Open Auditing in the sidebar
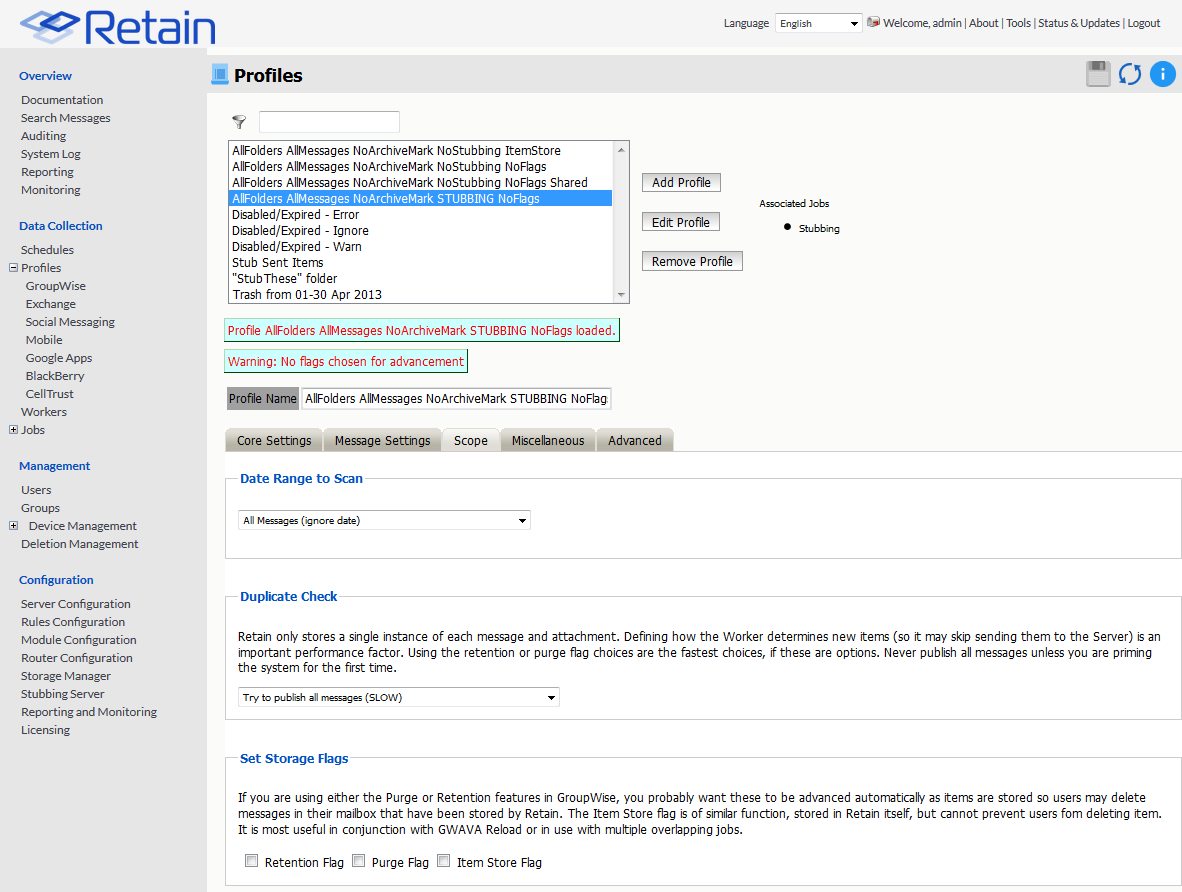This screenshot has width=1182, height=892. pos(44,136)
